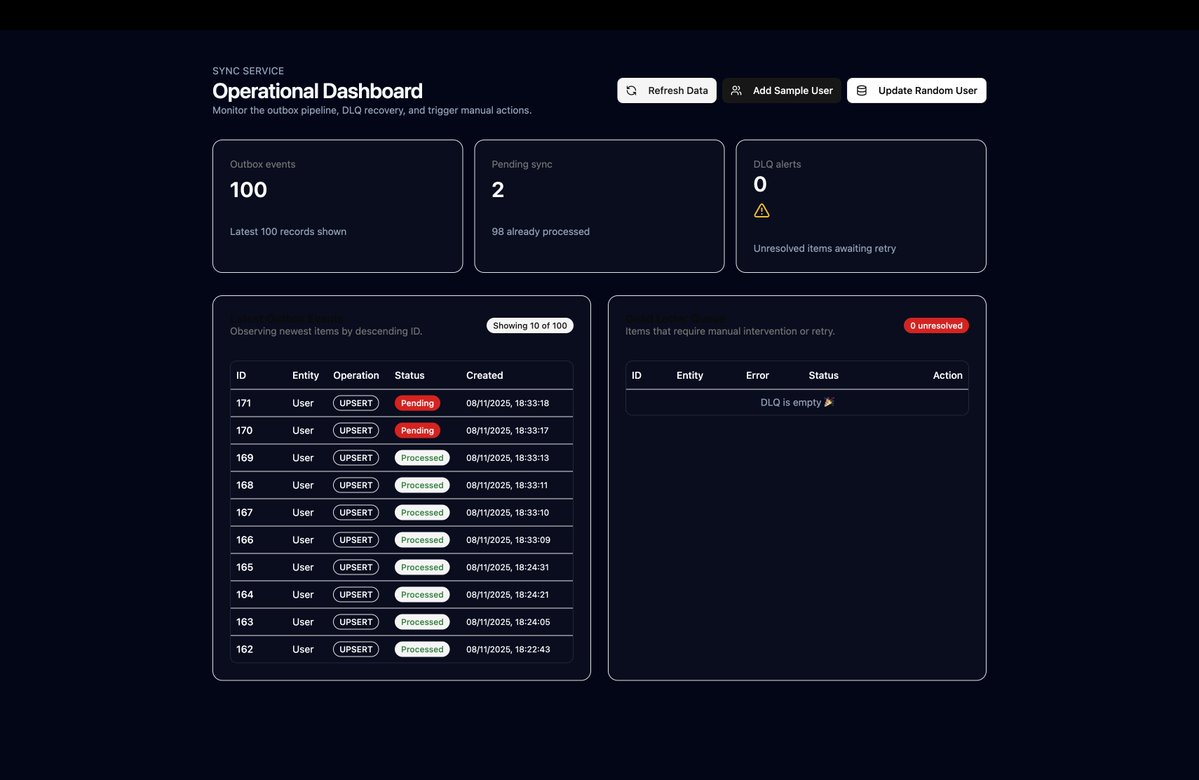
Task: Select the ID cell 166
Action: click(x=245, y=540)
